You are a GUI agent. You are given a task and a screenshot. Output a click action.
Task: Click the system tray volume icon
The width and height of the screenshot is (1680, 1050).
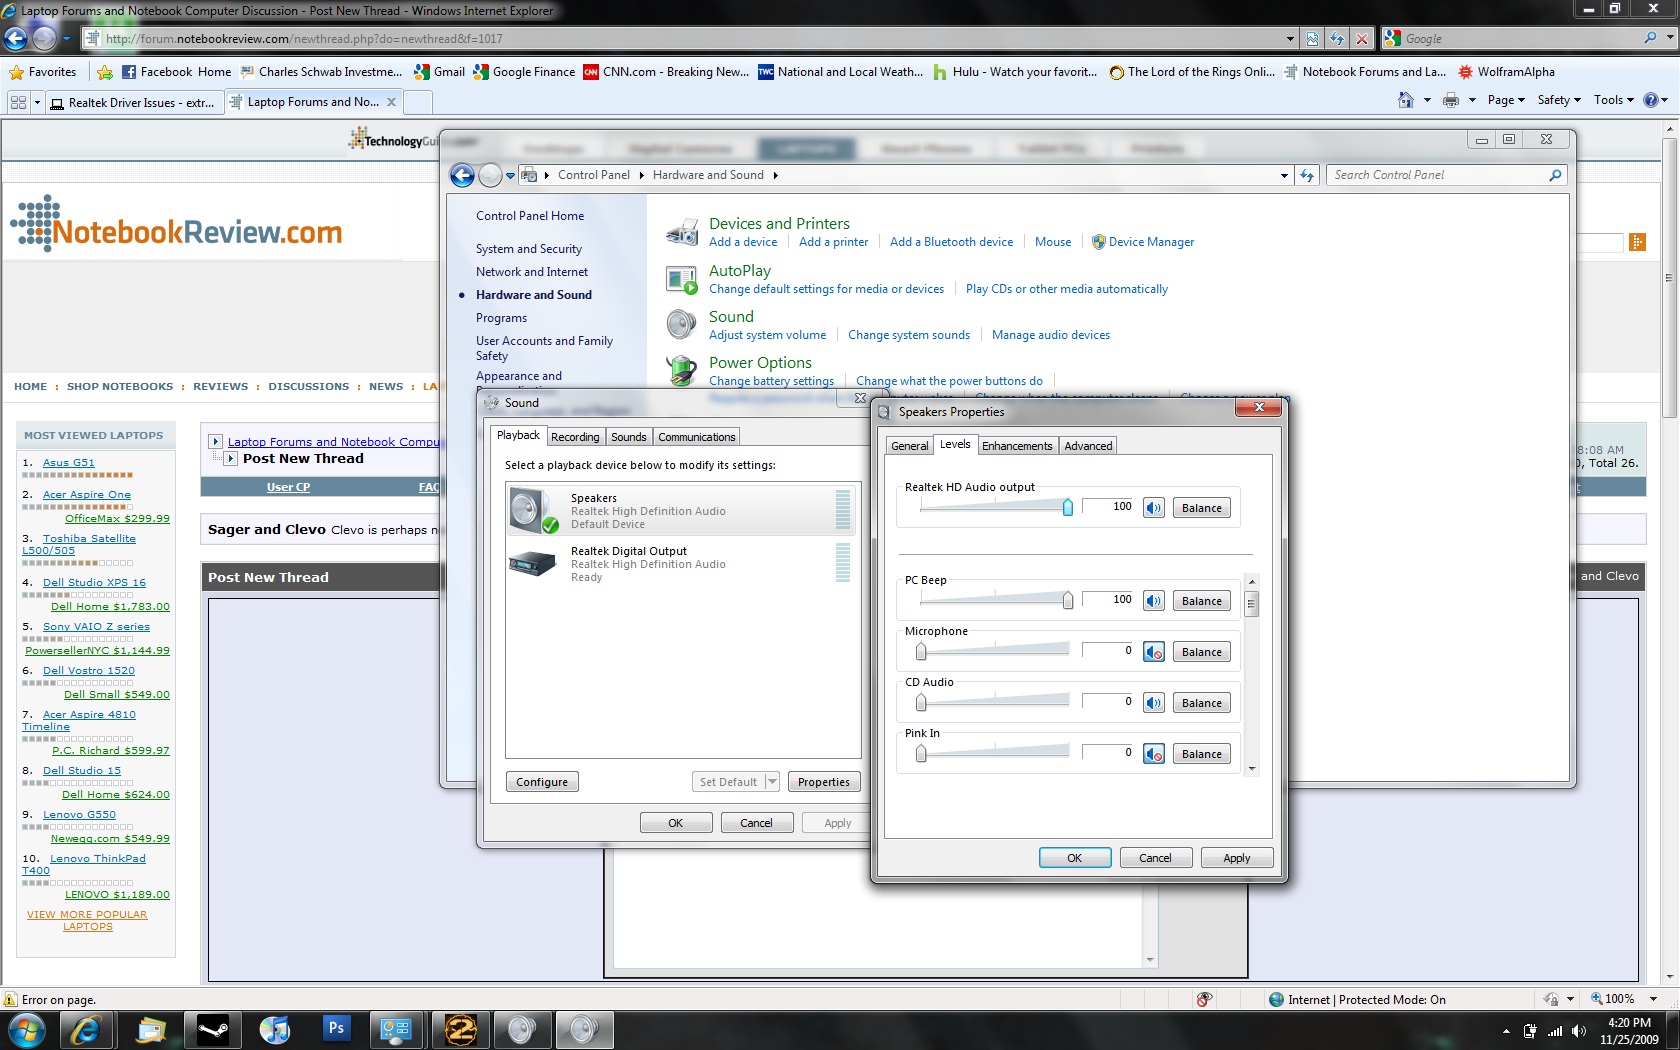pyautogui.click(x=1579, y=1031)
